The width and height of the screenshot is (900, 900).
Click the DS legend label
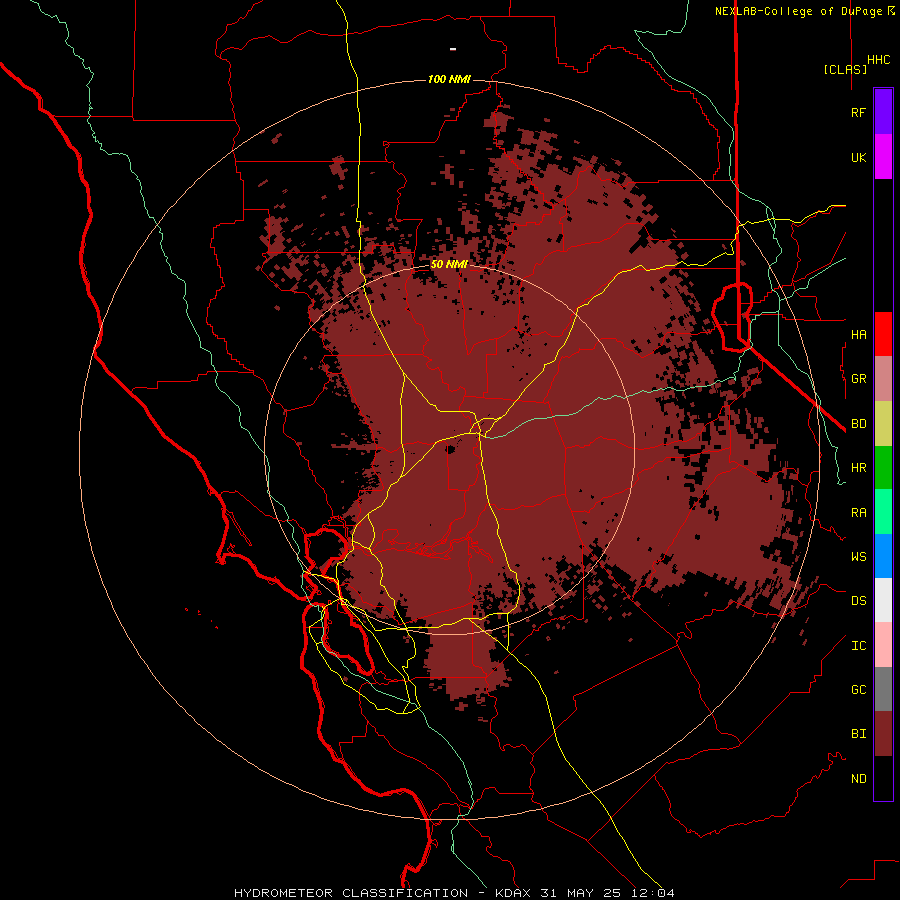click(858, 601)
